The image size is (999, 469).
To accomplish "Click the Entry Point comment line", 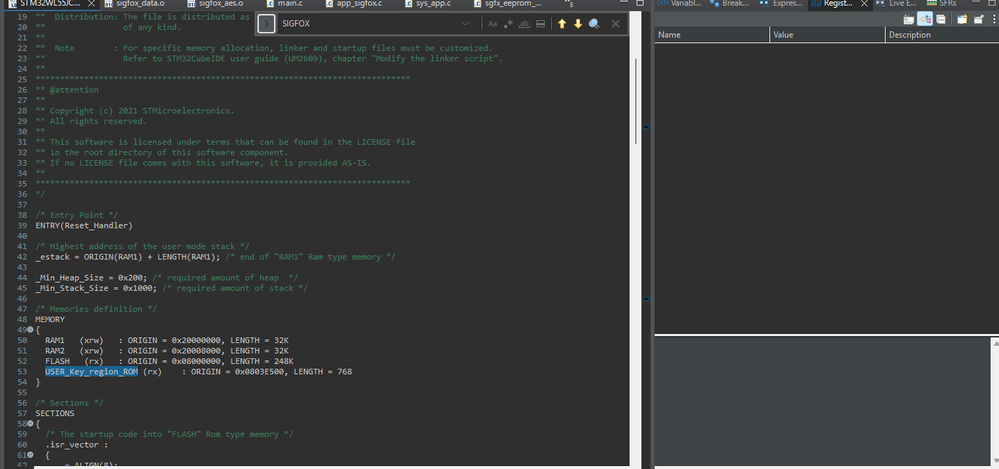I will point(76,215).
